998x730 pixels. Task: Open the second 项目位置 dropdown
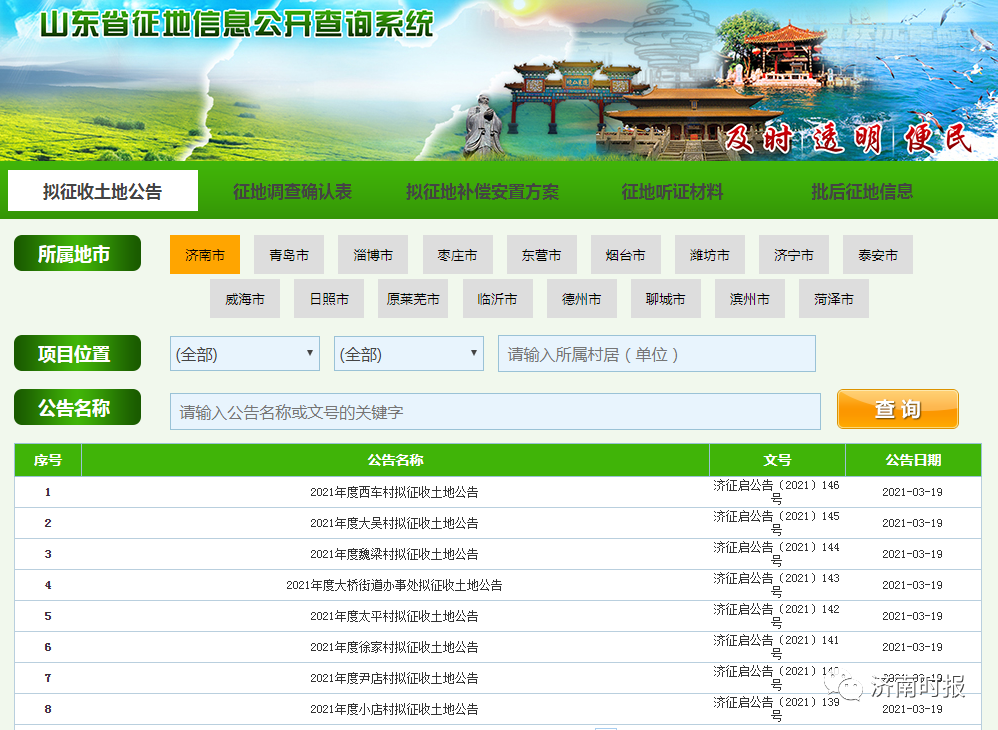pos(409,354)
